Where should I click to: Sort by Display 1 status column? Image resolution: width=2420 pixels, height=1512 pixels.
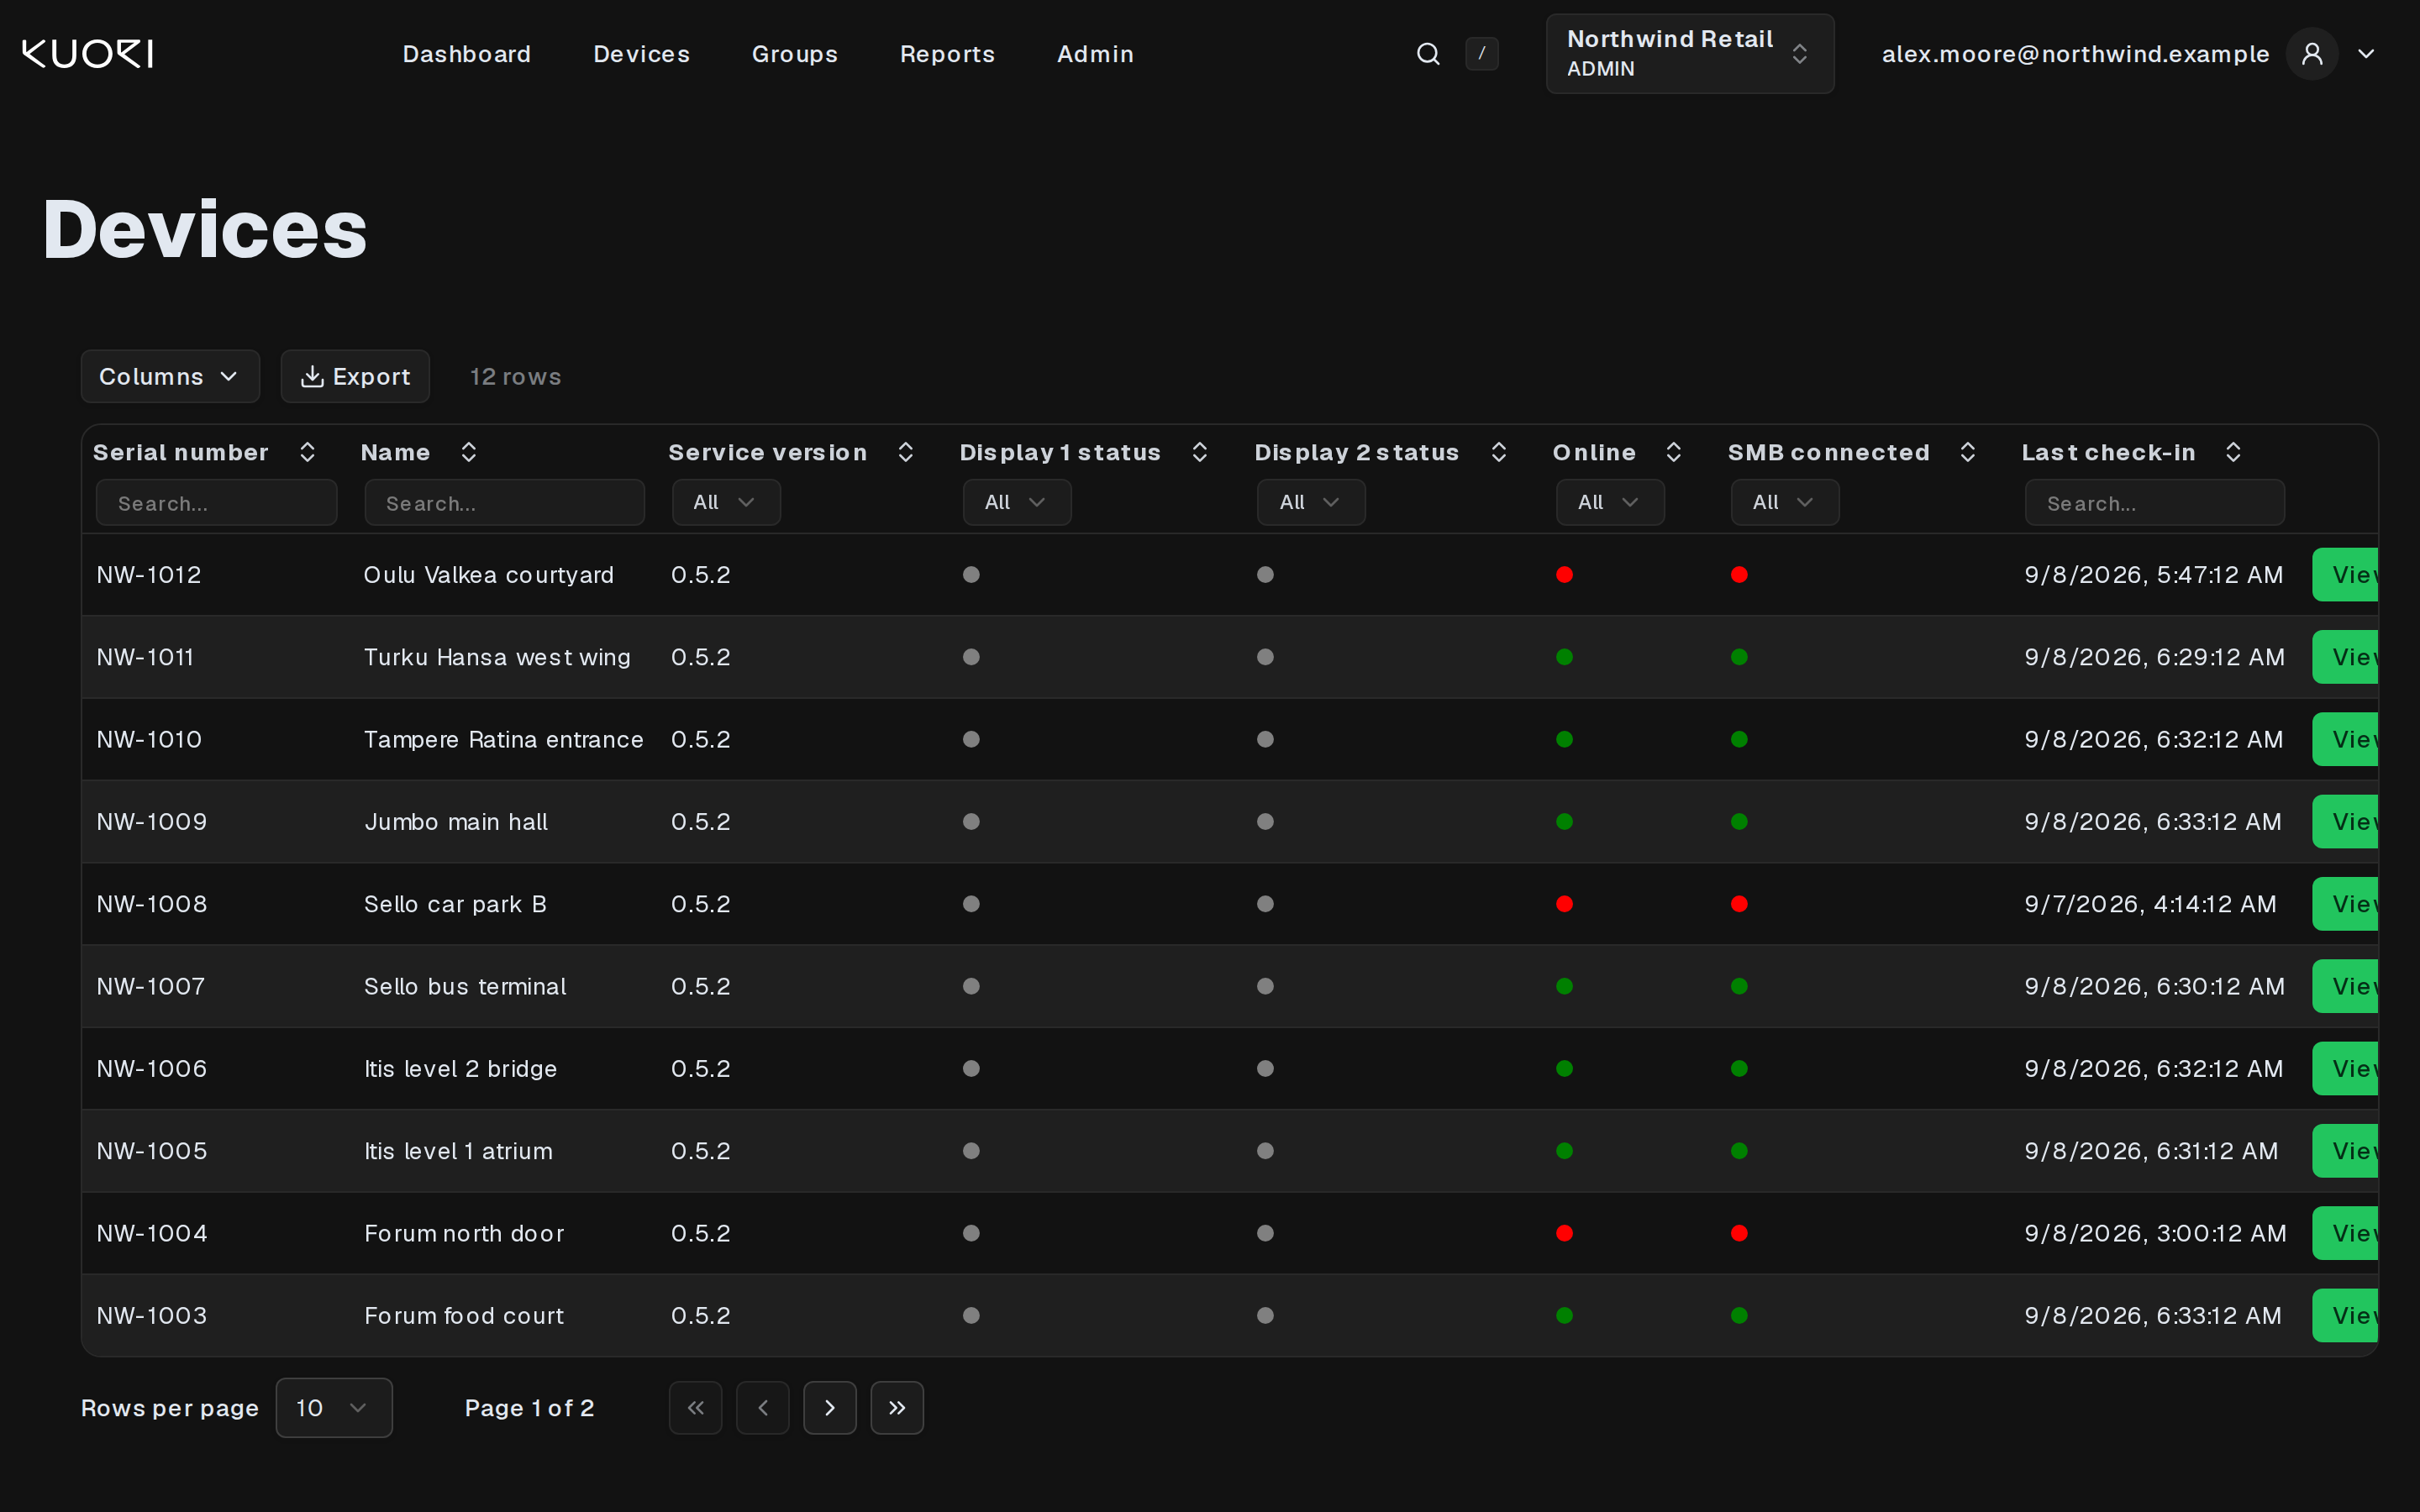pos(1200,452)
